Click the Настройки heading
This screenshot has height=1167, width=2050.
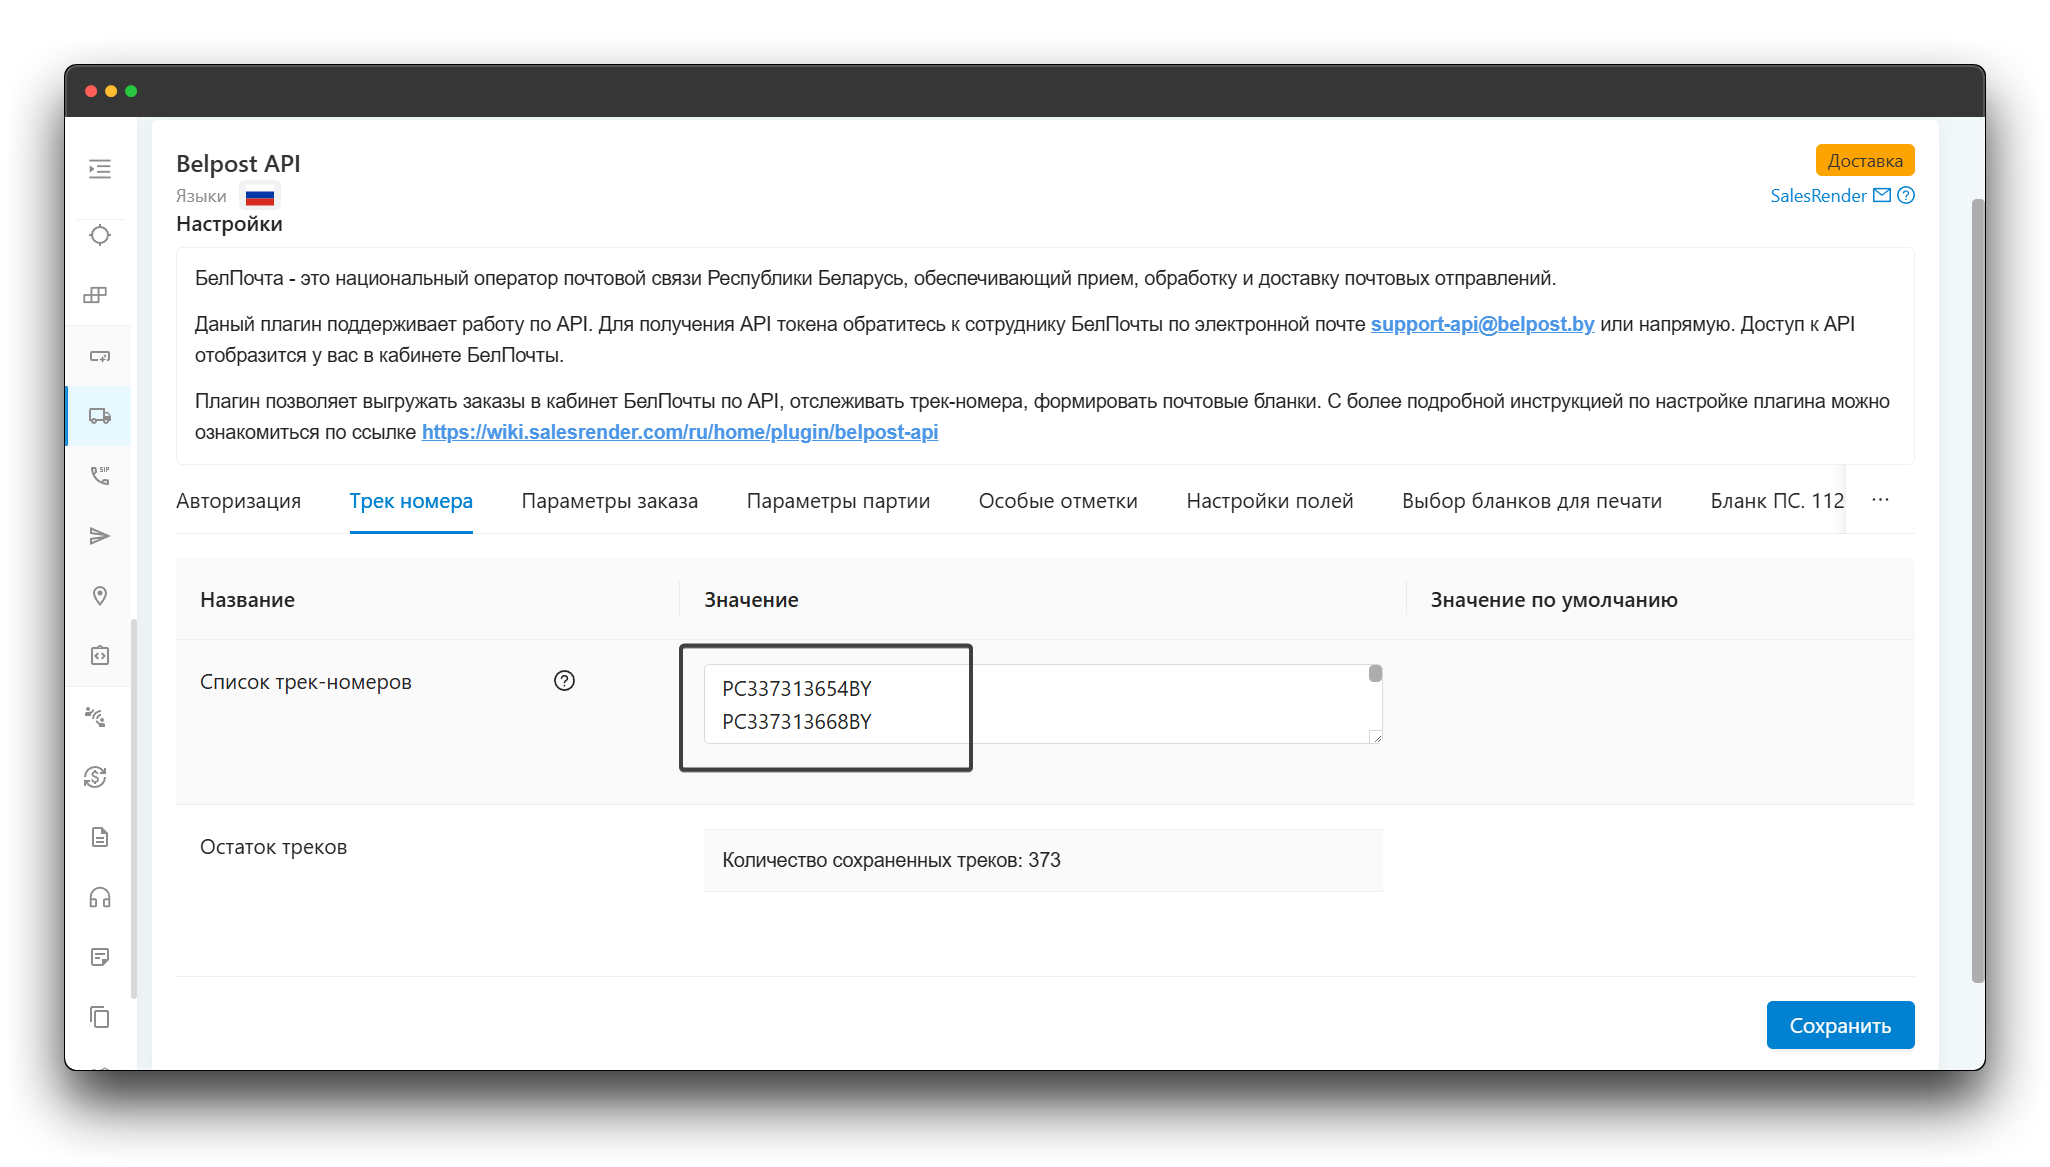point(229,224)
